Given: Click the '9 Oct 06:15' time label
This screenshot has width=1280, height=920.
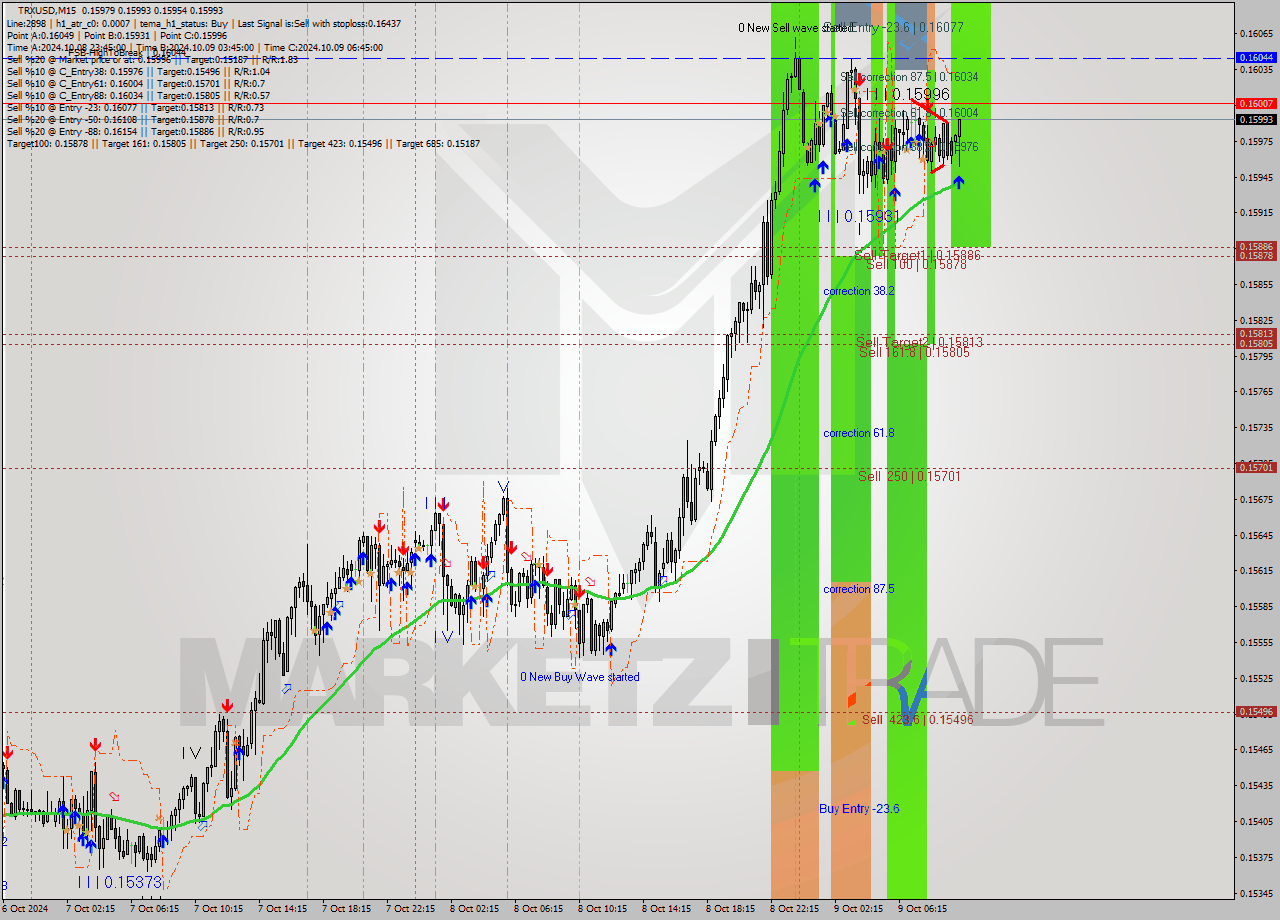Looking at the screenshot, I should [922, 909].
